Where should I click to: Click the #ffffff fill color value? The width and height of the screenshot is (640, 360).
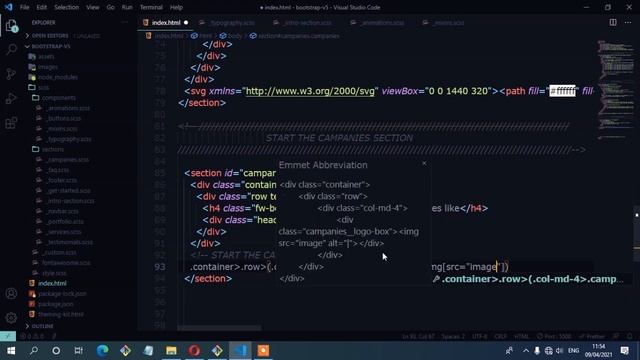[x=562, y=91]
